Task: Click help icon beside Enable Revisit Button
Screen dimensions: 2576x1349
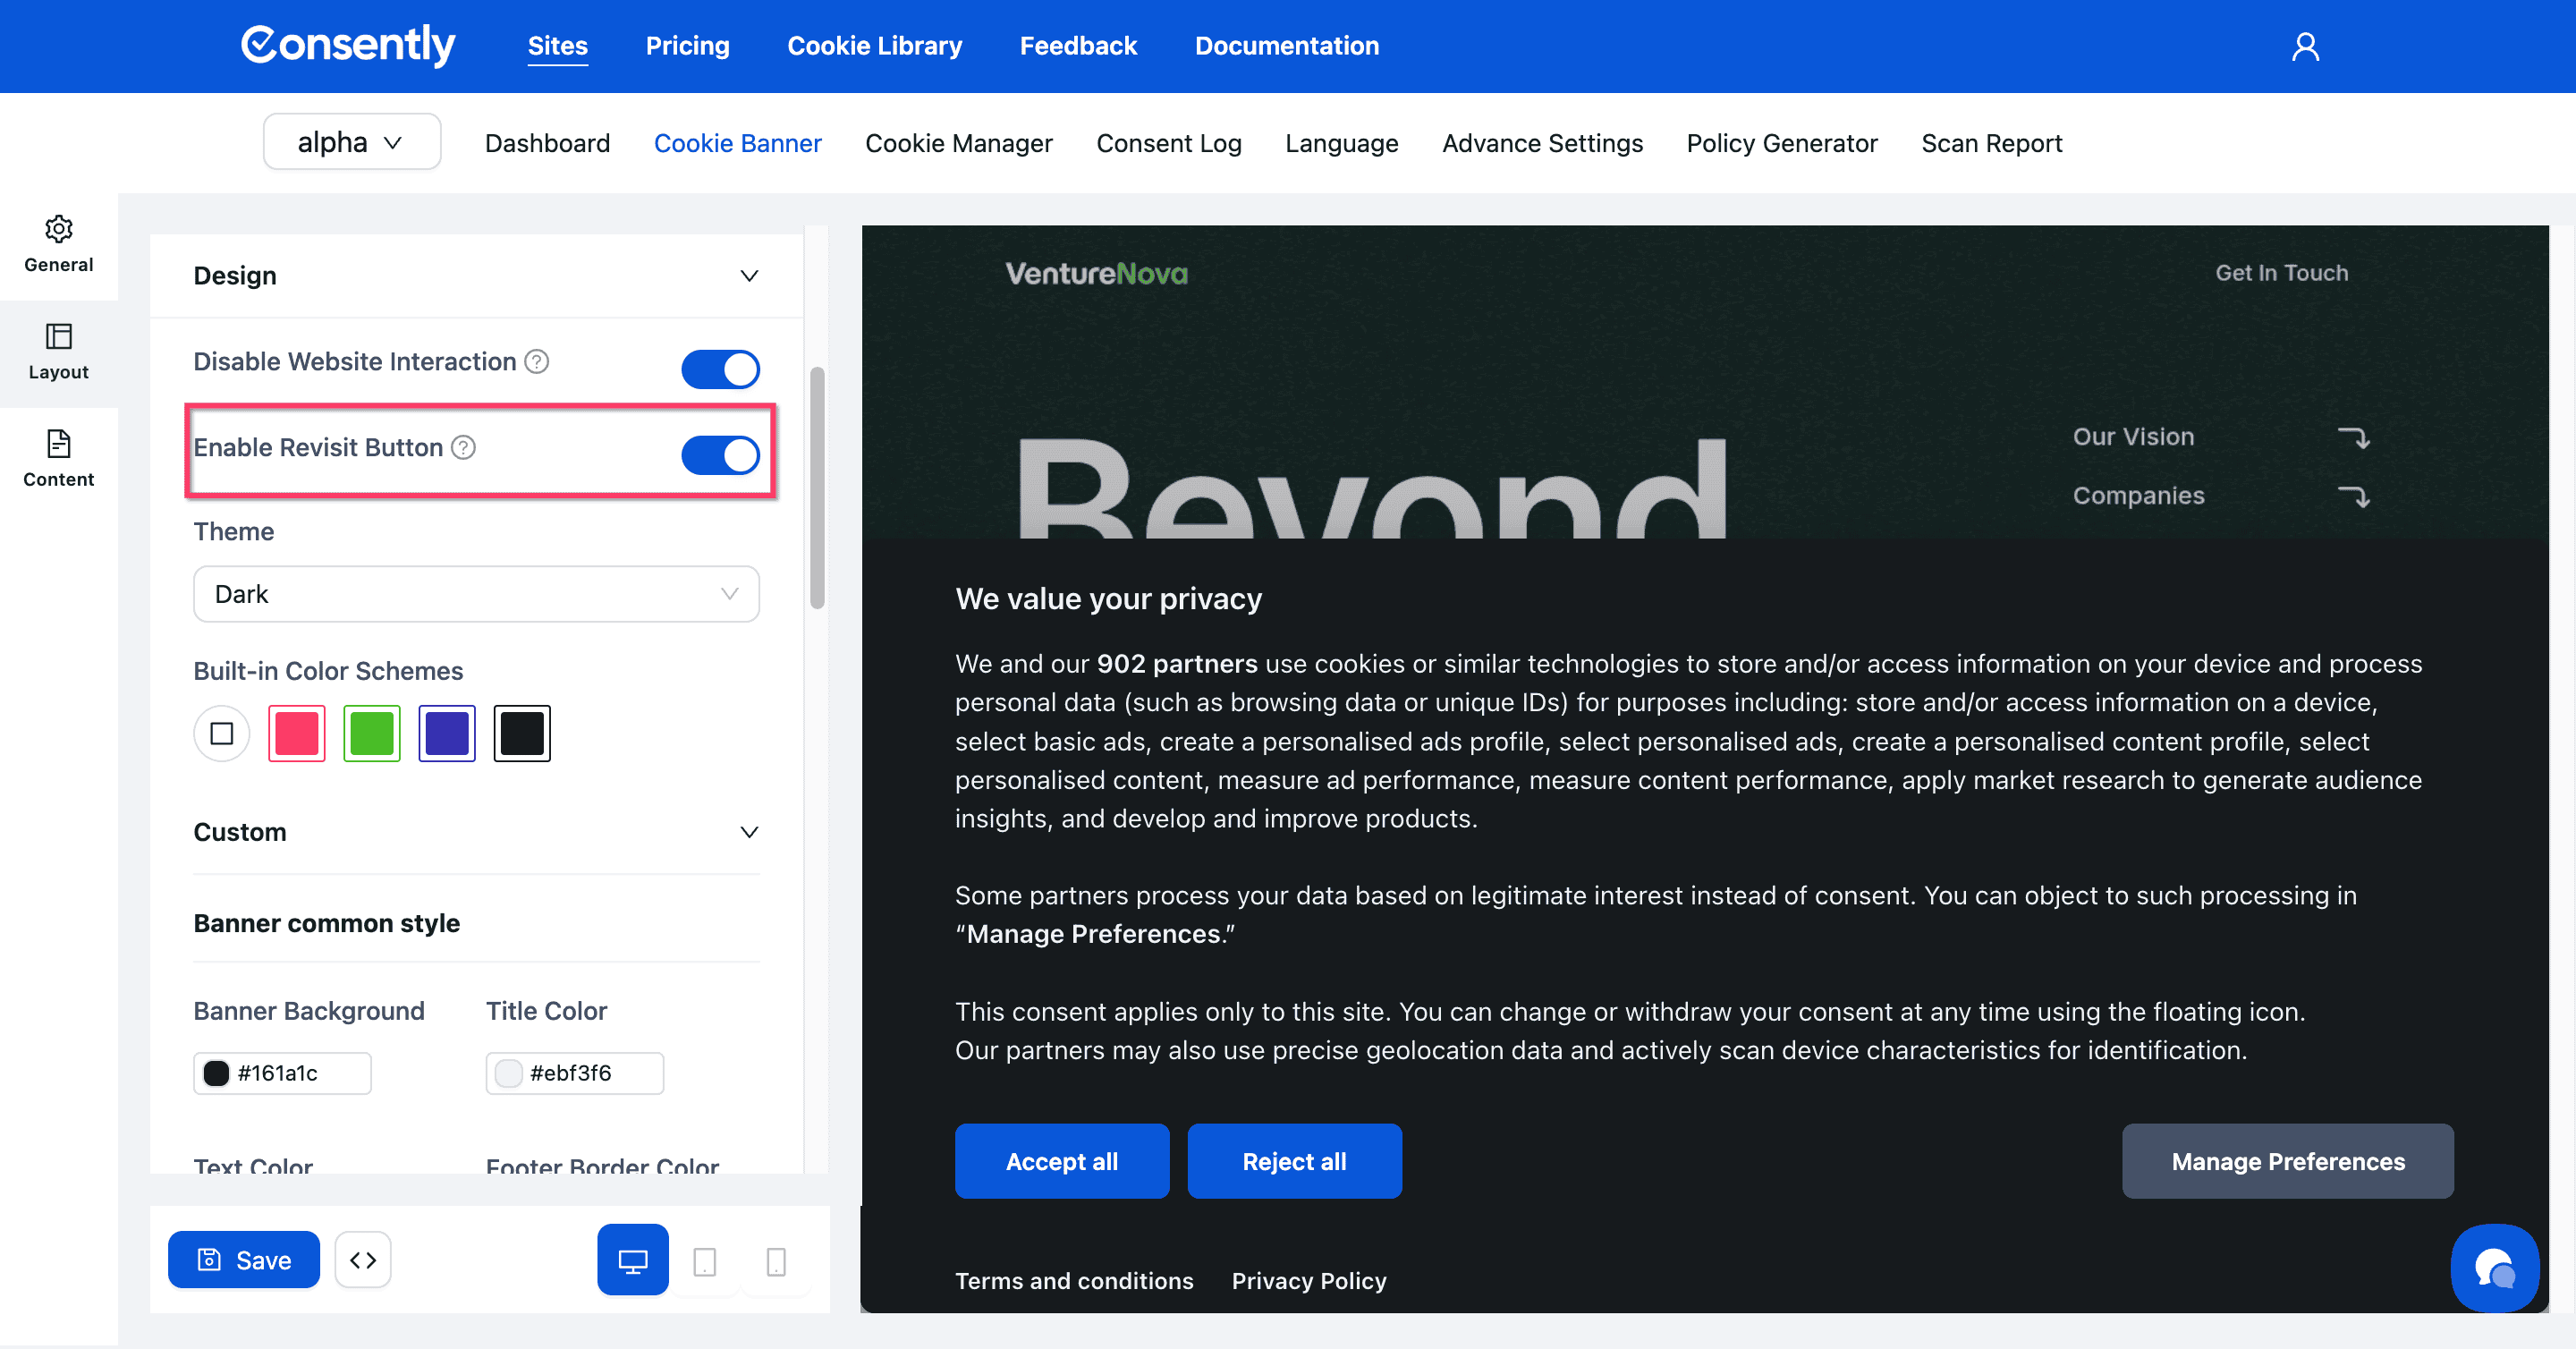Action: 463,447
